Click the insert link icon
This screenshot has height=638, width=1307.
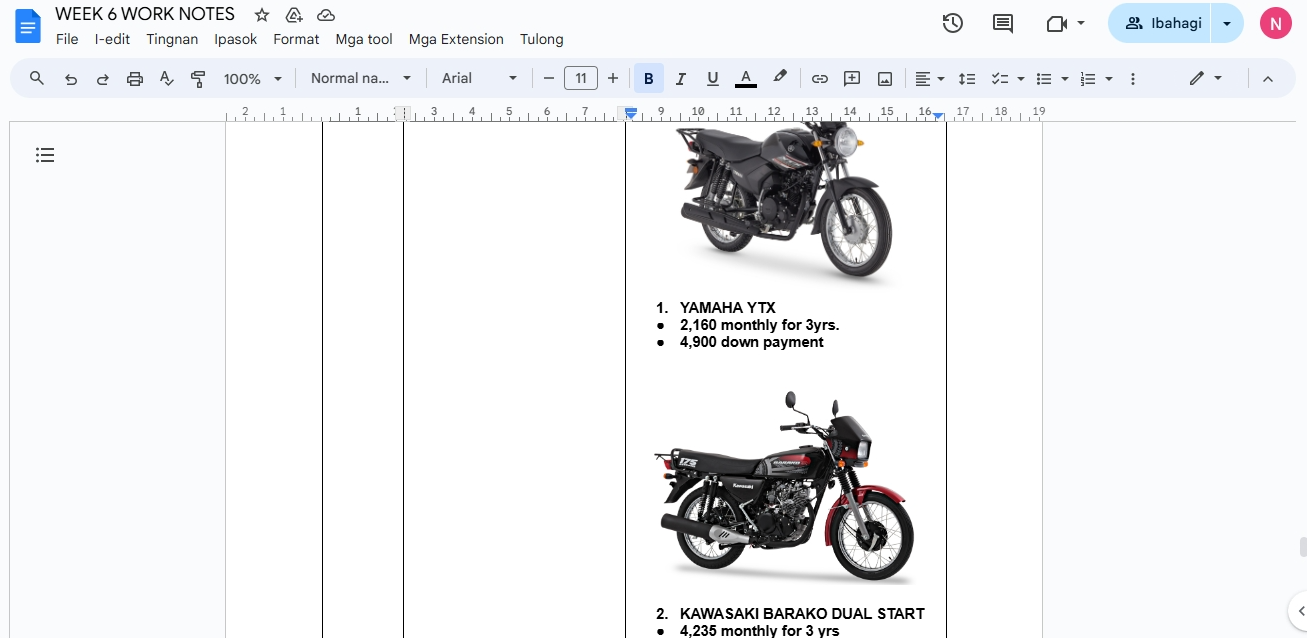tap(819, 79)
